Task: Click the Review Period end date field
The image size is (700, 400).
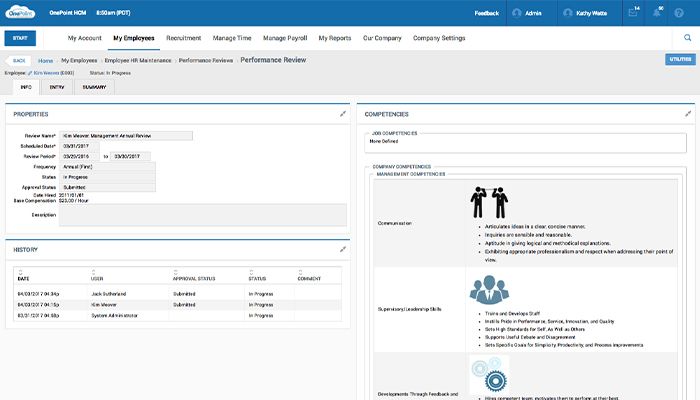Action: click(130, 156)
